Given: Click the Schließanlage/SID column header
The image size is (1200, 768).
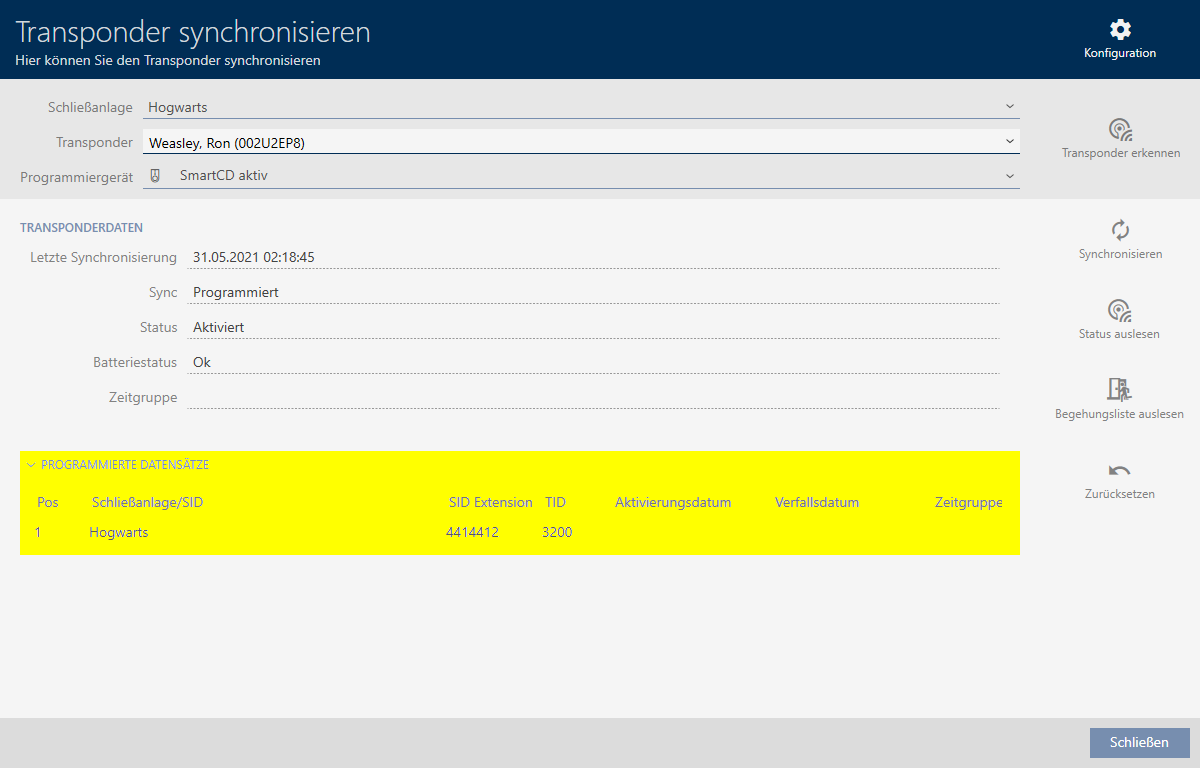Looking at the screenshot, I should (147, 502).
